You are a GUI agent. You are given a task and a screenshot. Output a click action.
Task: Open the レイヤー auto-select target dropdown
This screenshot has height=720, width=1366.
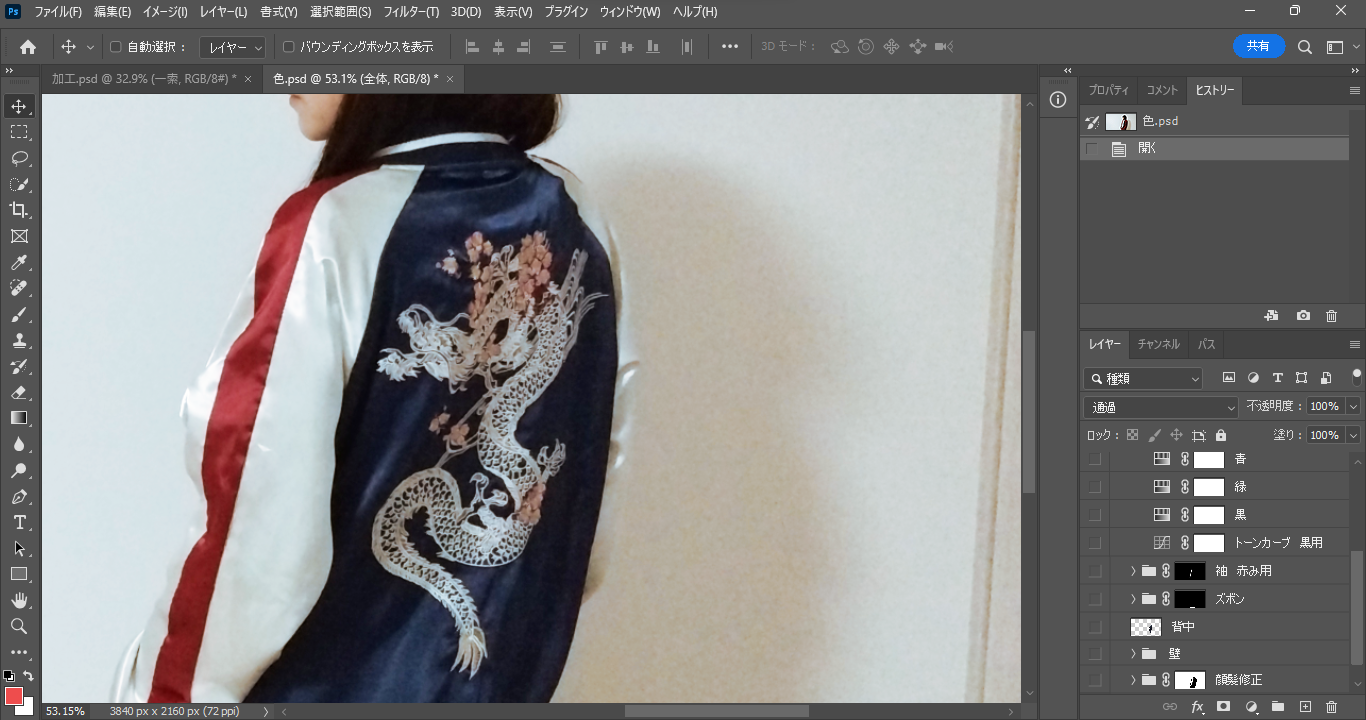click(232, 47)
